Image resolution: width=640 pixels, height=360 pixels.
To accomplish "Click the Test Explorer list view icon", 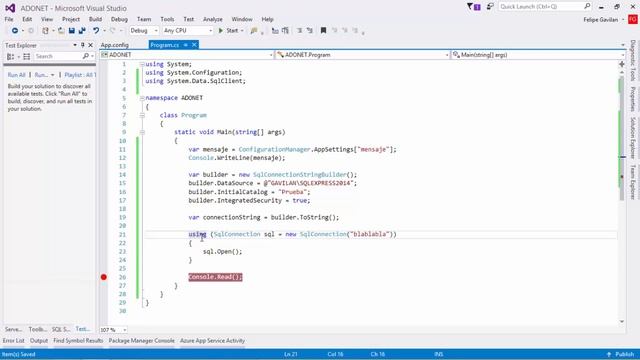I will [27, 56].
